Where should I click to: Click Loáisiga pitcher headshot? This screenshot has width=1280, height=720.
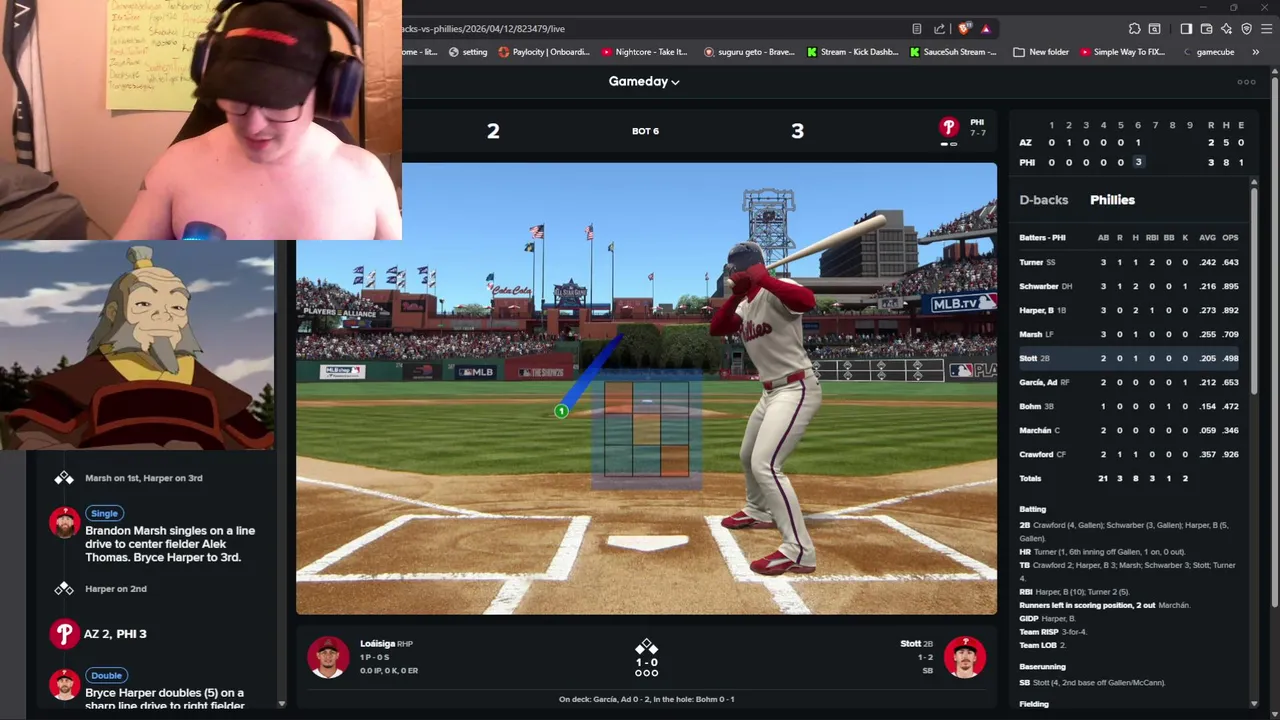click(328, 657)
